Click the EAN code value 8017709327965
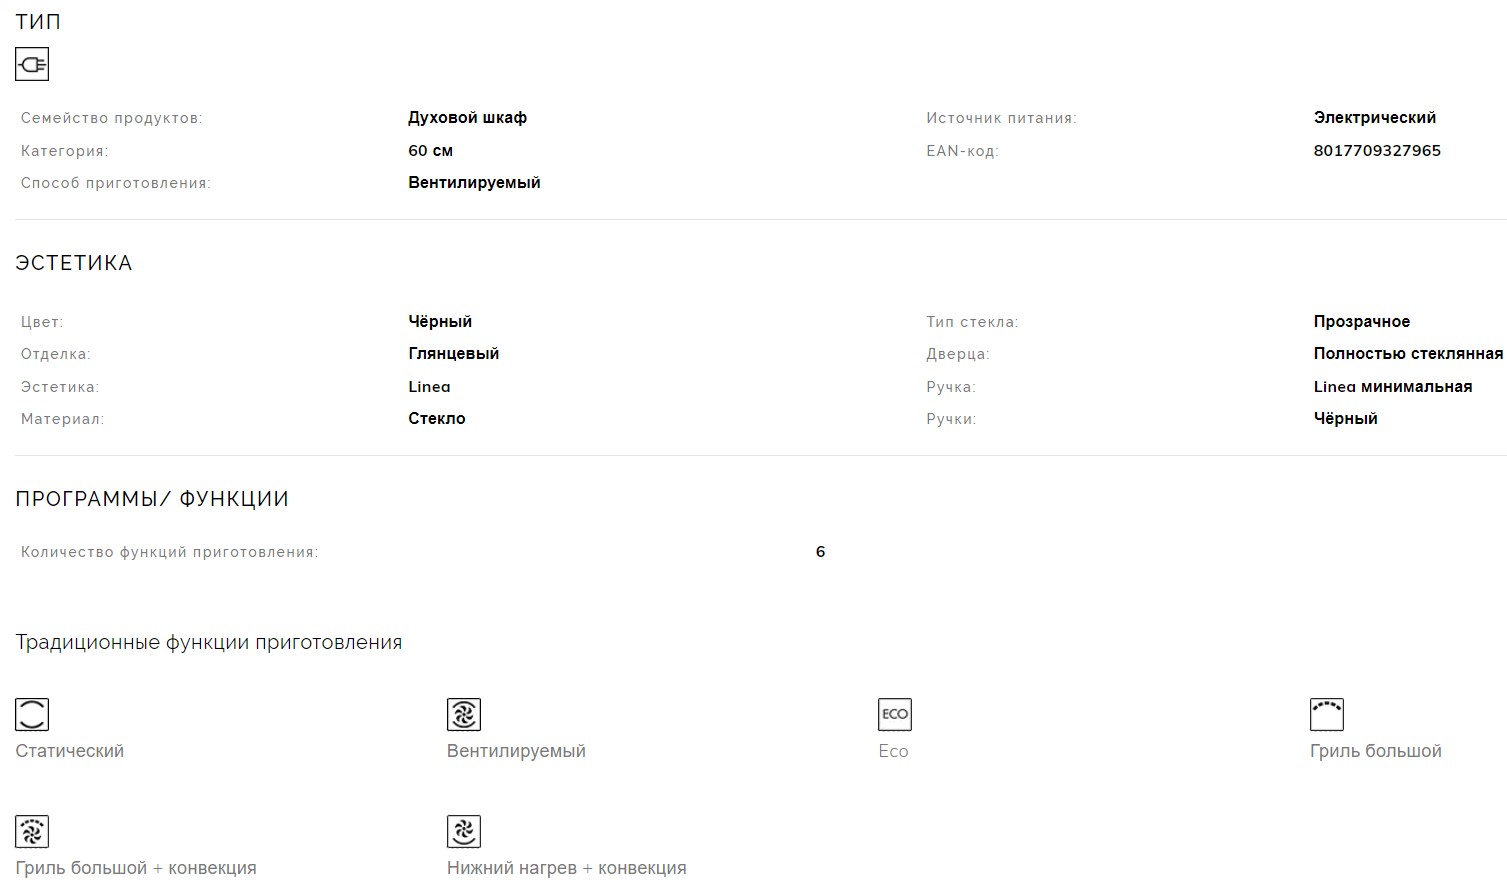The width and height of the screenshot is (1507, 888). (x=1377, y=151)
